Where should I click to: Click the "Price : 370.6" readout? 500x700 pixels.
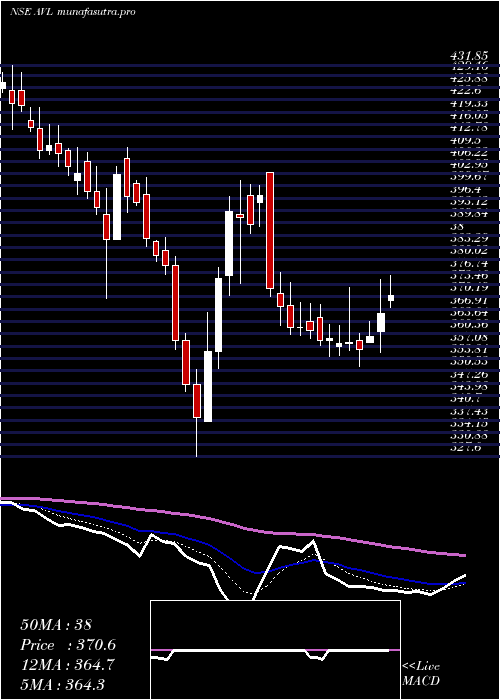pos(68,645)
